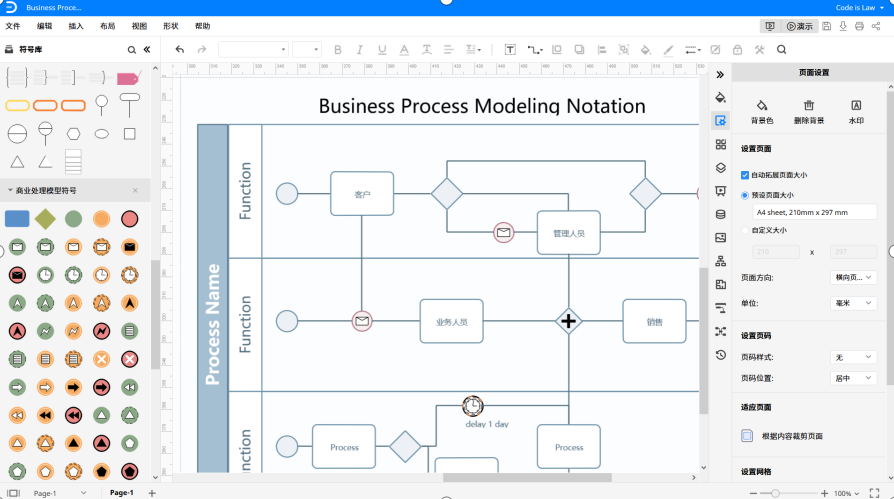Open the layers panel from the sidebar
This screenshot has height=499, width=894.
720,168
